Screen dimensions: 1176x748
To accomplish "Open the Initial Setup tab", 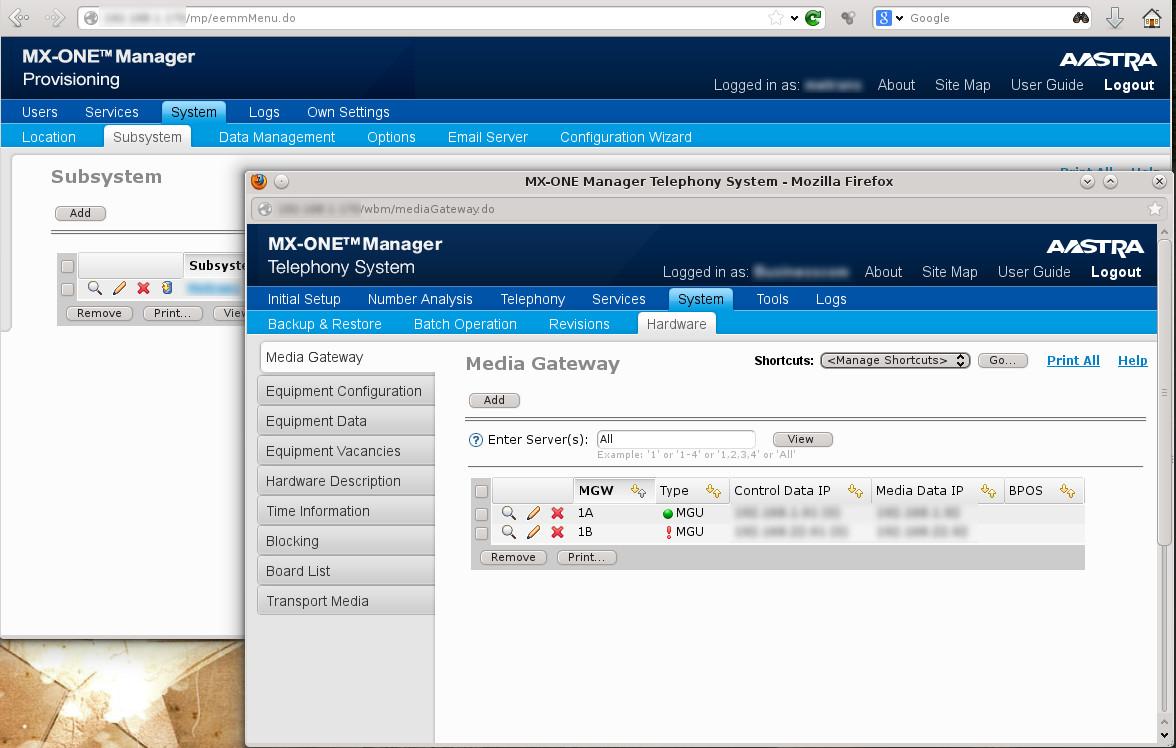I will pyautogui.click(x=304, y=299).
